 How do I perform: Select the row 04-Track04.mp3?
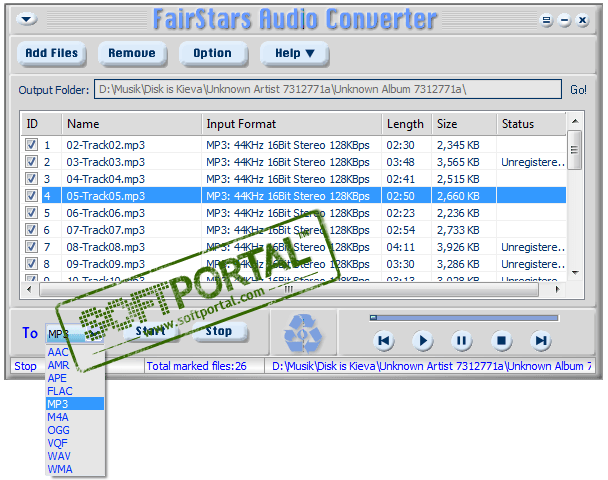point(294,179)
